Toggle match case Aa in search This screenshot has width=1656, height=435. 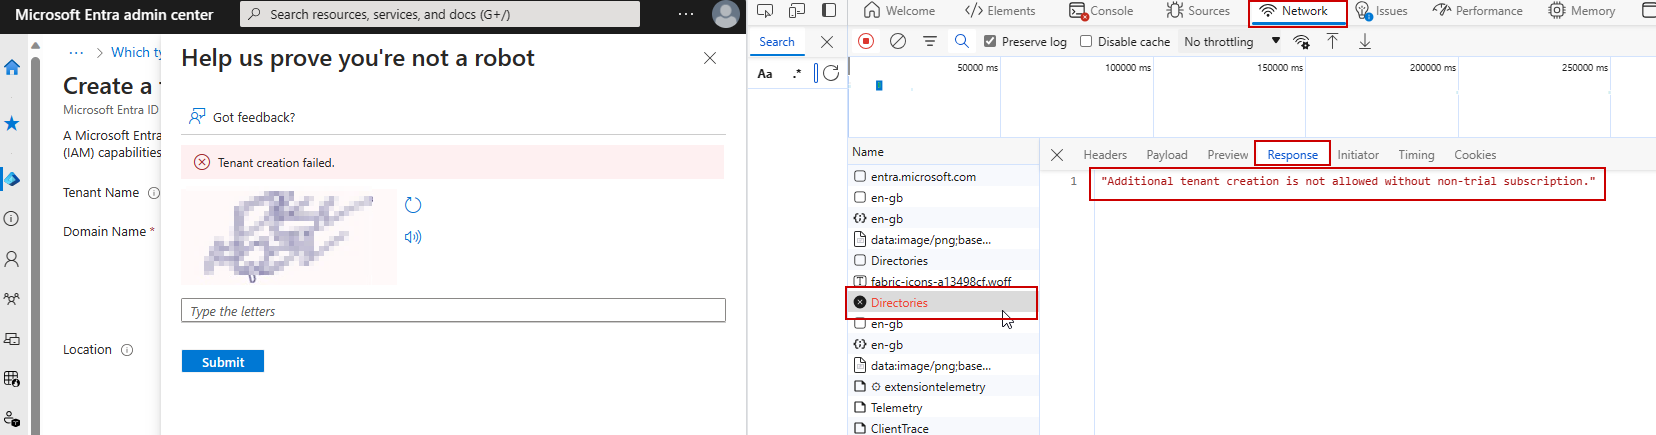765,73
